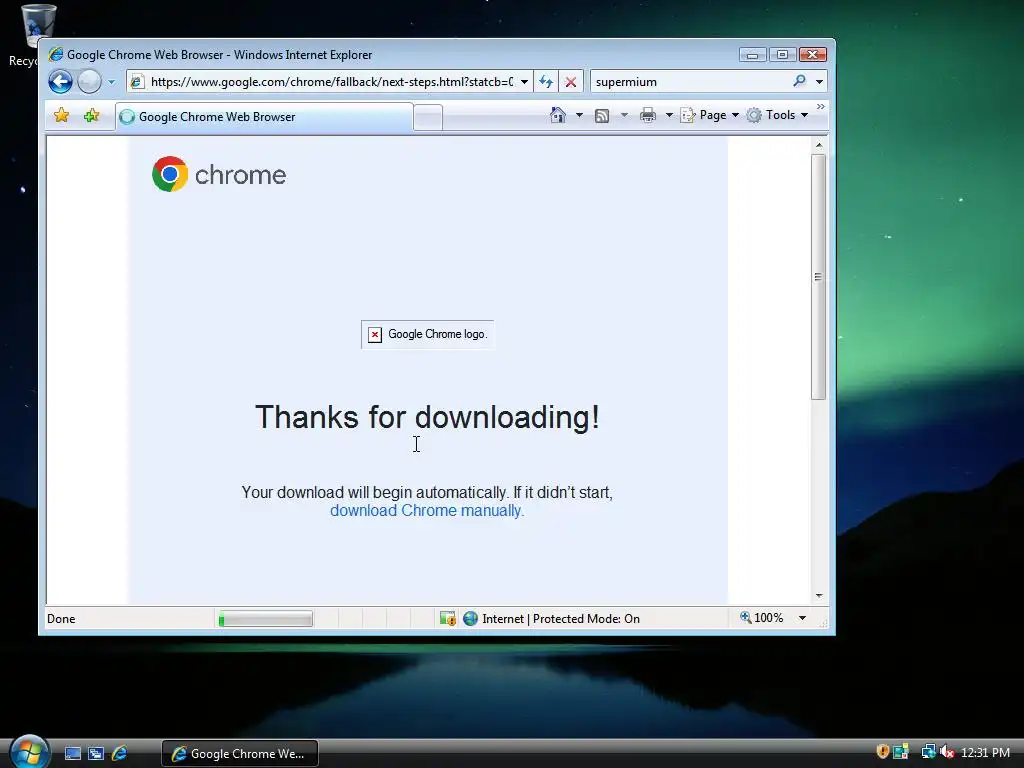1024x768 pixels.
Task: Launch Internet Explorer from quick launch
Action: pyautogui.click(x=120, y=754)
